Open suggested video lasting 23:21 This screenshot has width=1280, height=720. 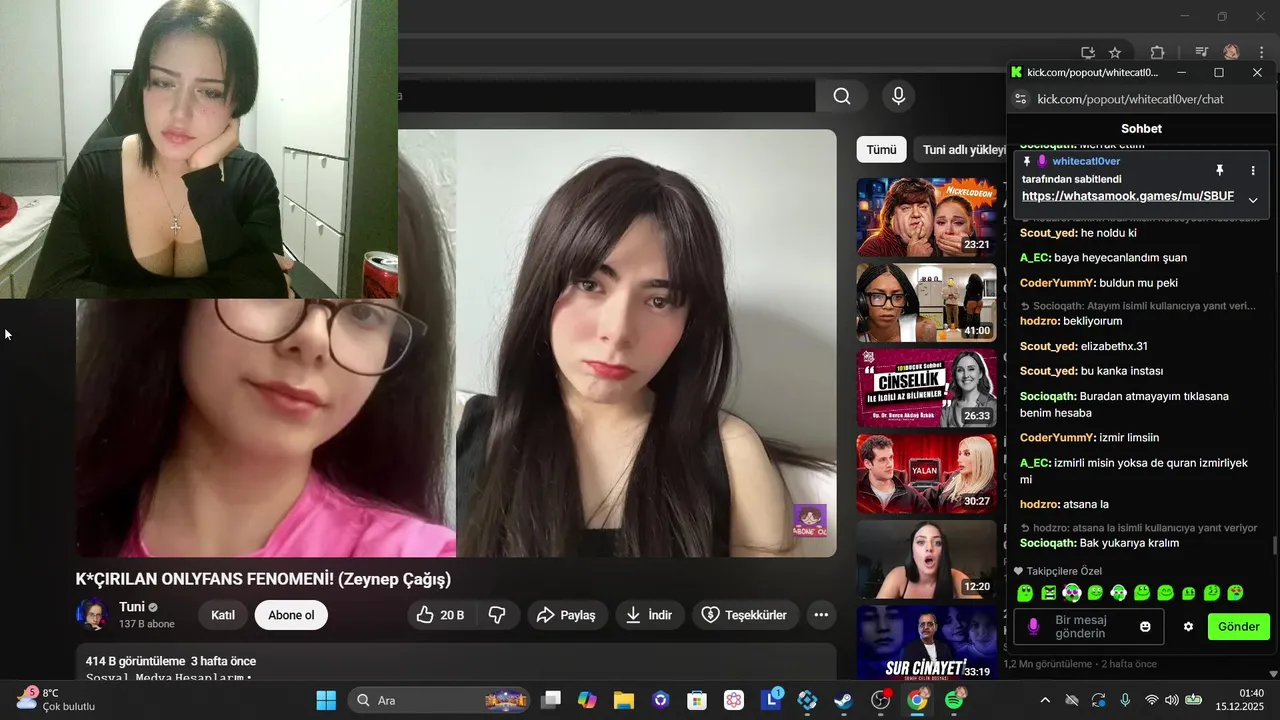pos(926,217)
